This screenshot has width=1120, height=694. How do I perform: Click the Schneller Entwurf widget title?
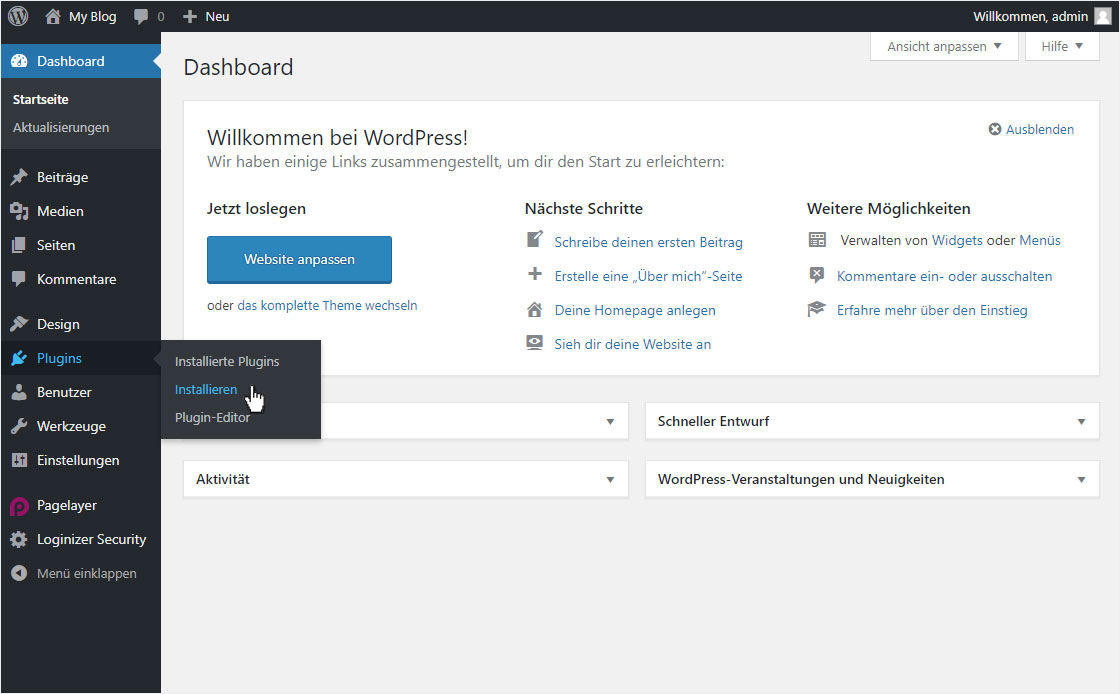pyautogui.click(x=714, y=421)
